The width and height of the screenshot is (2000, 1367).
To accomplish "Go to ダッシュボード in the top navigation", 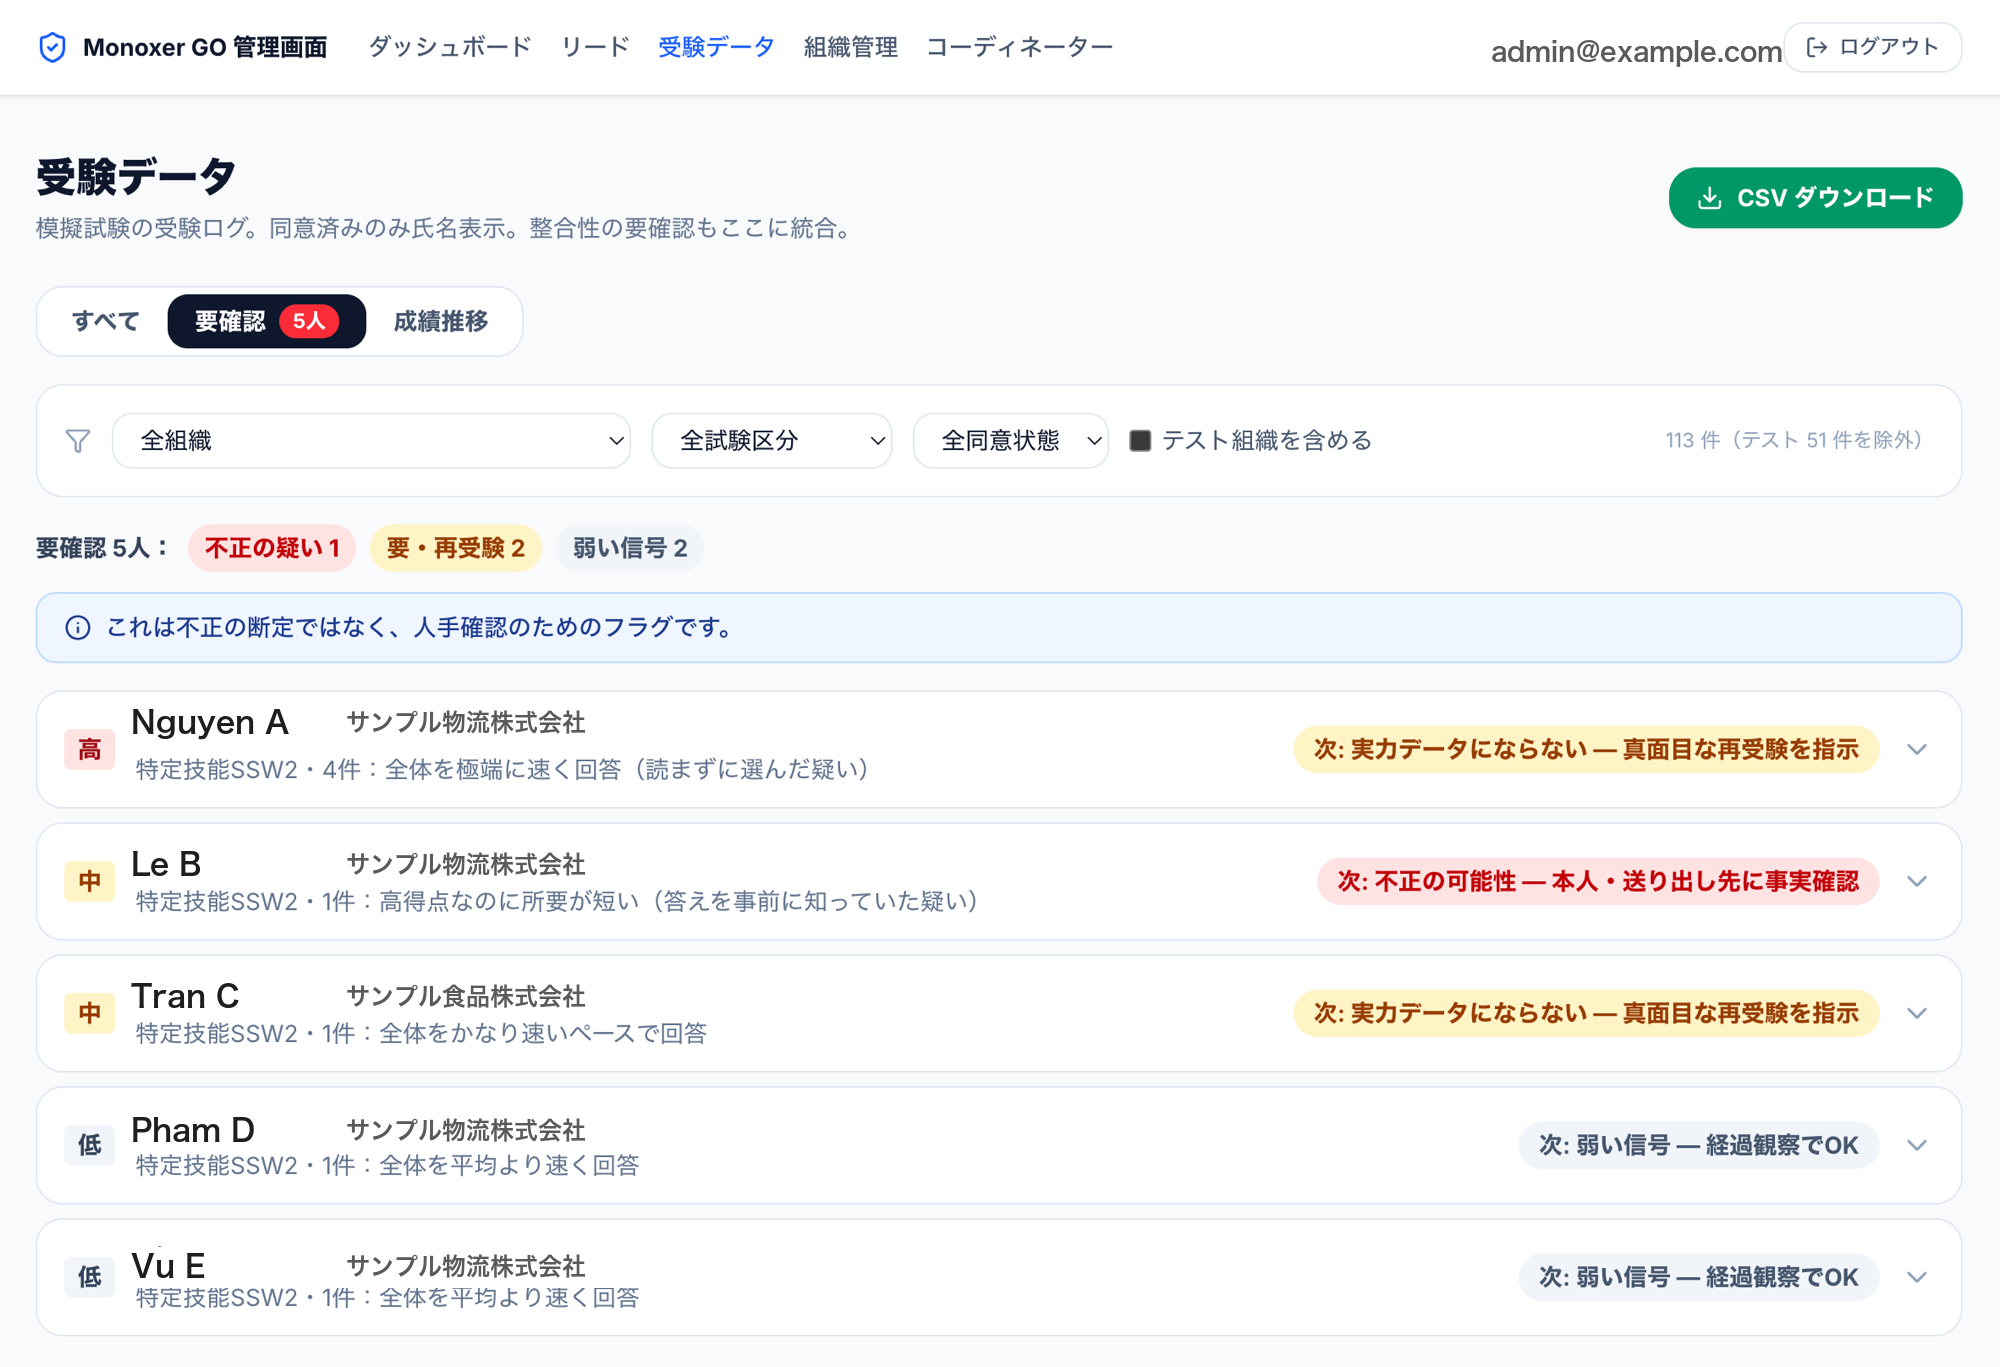I will (x=450, y=47).
